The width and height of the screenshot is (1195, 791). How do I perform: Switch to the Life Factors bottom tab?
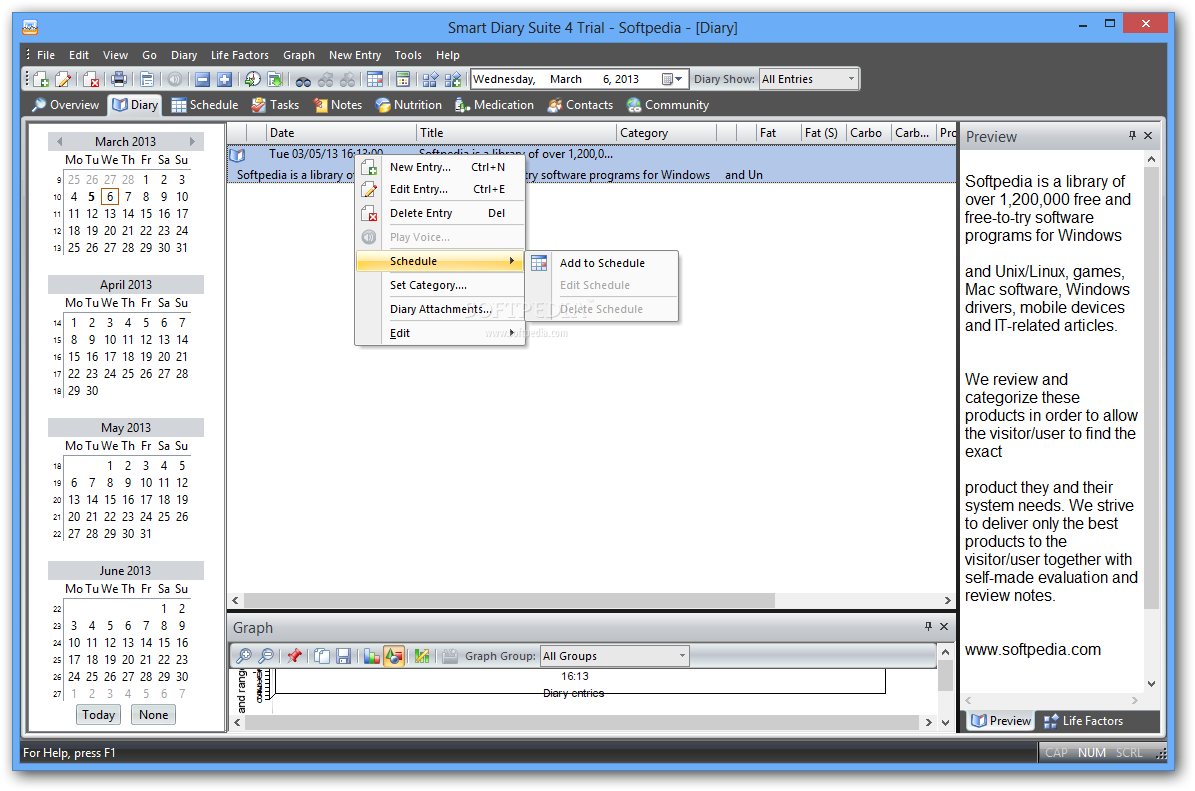(x=1083, y=721)
